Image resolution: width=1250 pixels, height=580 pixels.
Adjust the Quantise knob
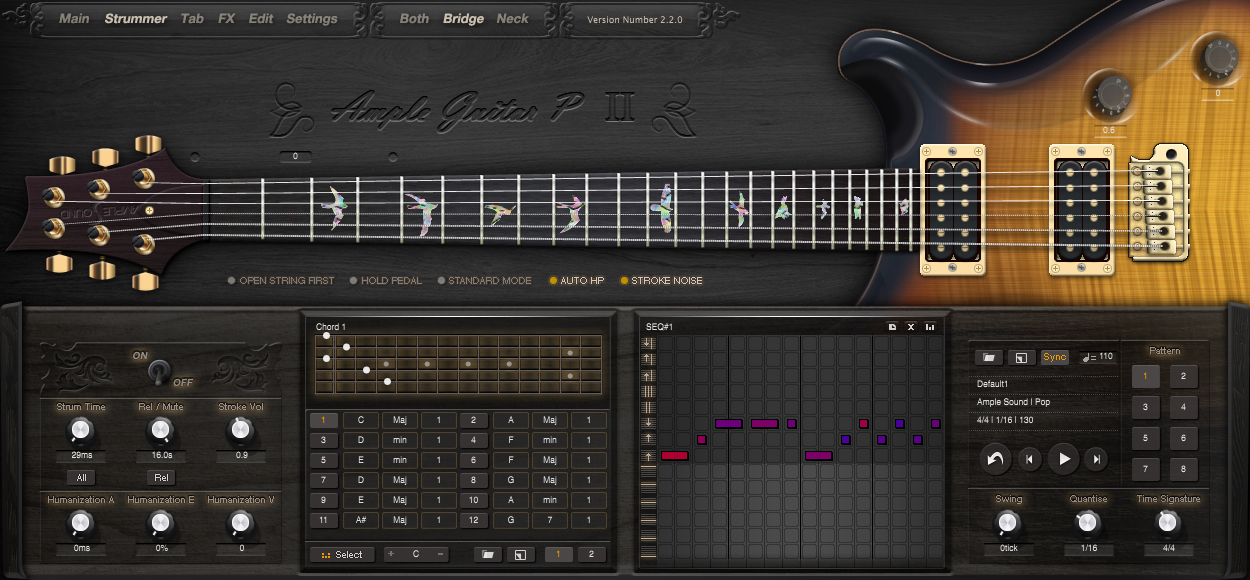tap(1088, 523)
